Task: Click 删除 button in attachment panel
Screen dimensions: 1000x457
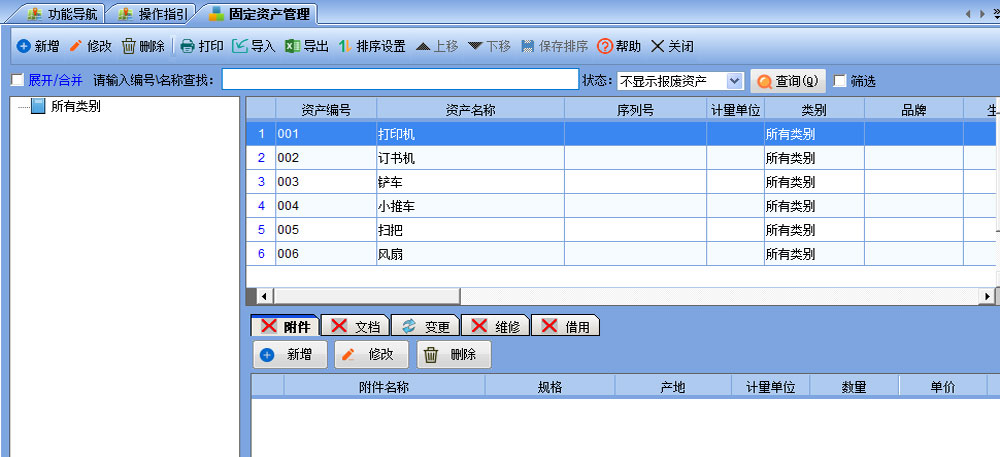Action: 453,354
